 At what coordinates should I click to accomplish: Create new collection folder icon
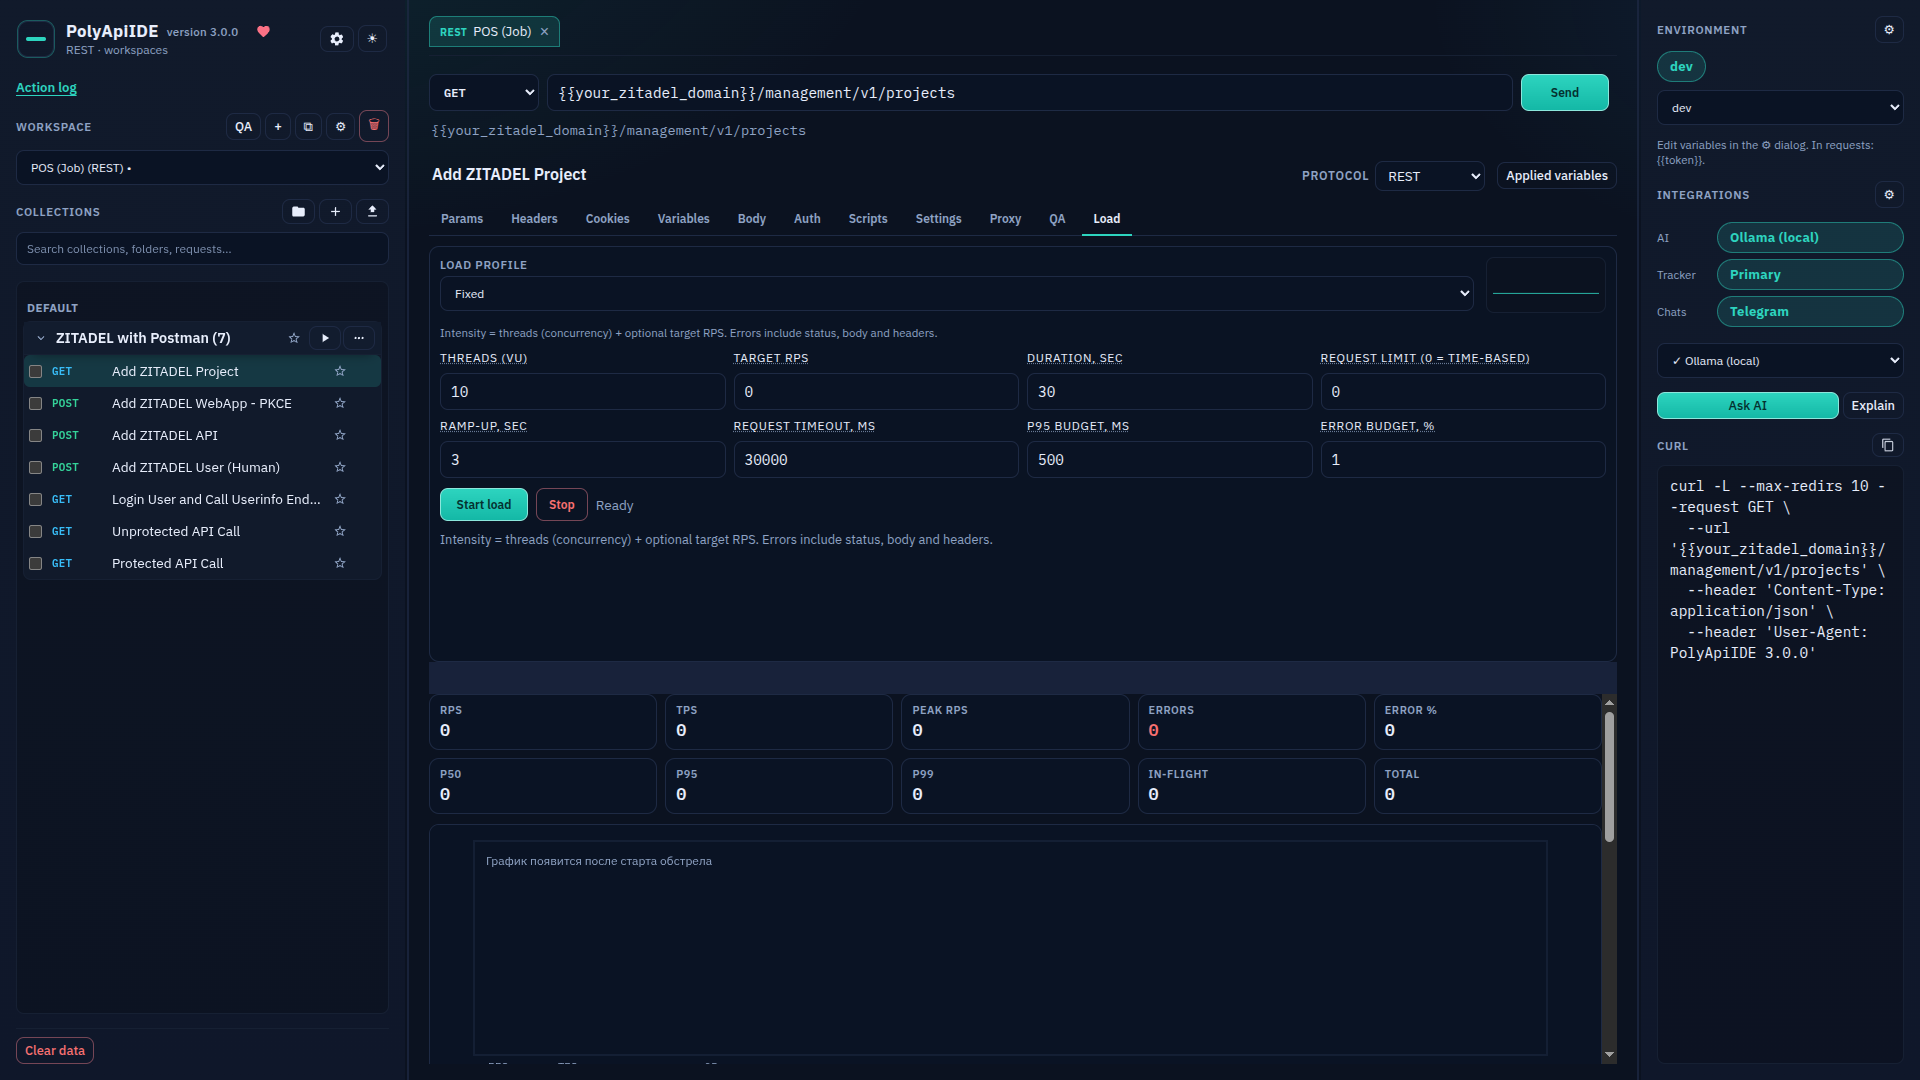pos(298,212)
